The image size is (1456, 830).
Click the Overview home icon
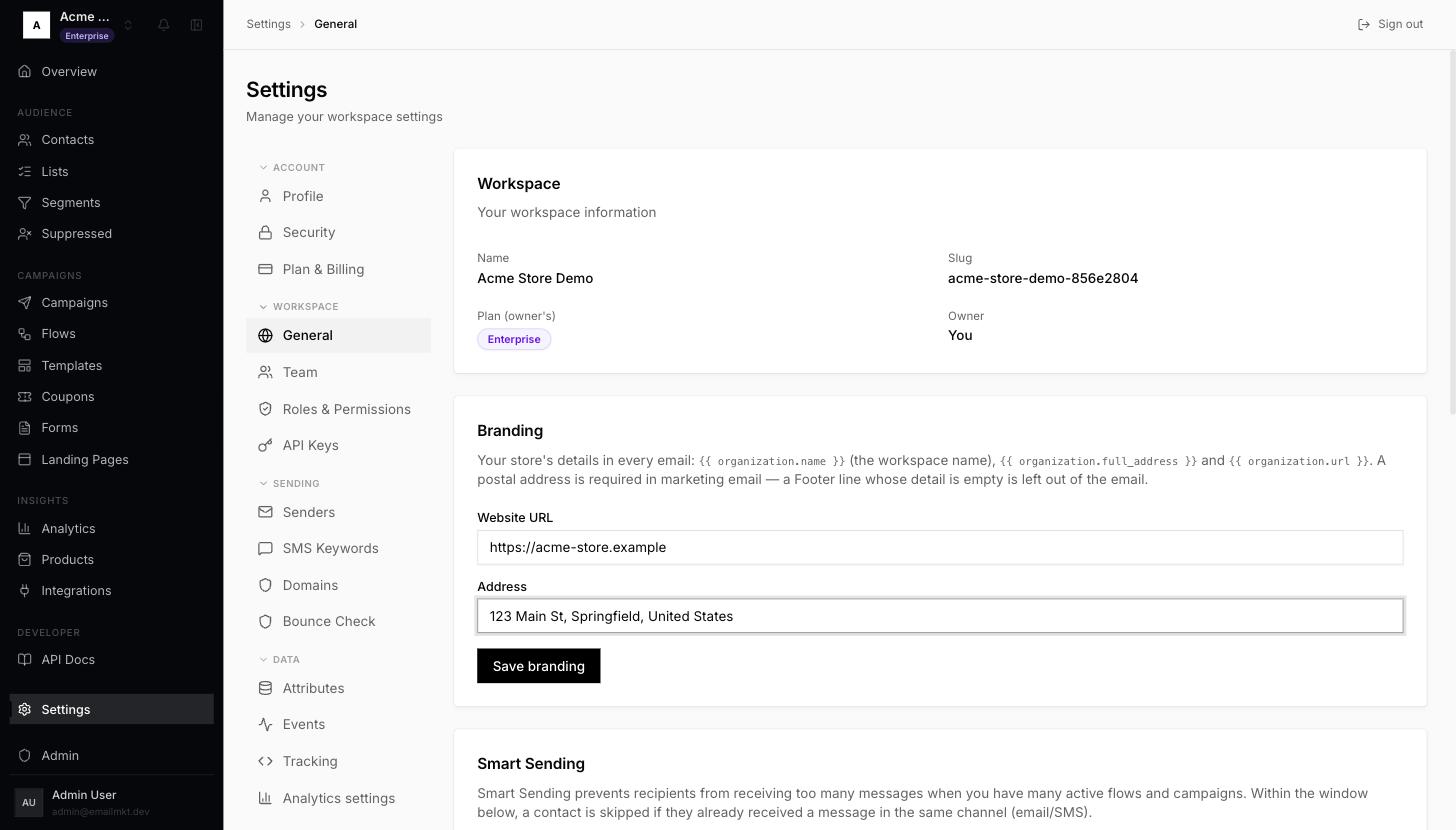[25, 72]
